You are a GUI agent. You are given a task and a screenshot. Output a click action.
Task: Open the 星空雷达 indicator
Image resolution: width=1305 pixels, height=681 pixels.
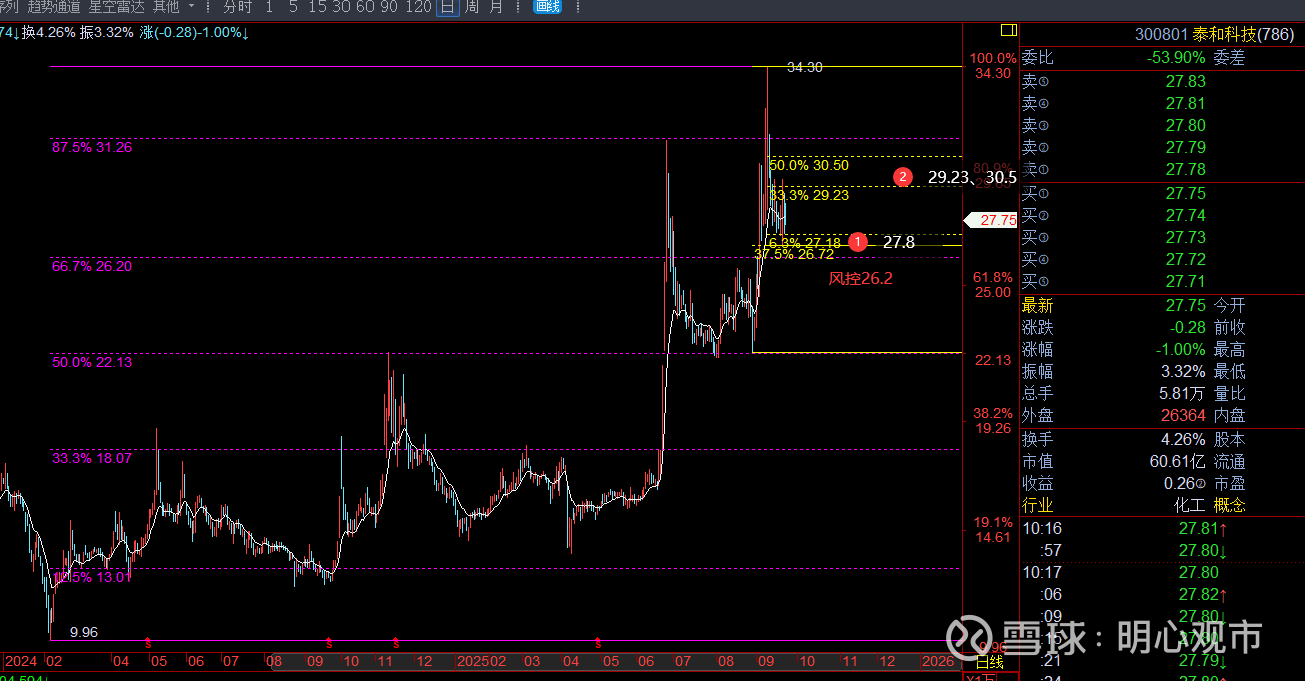pos(117,7)
